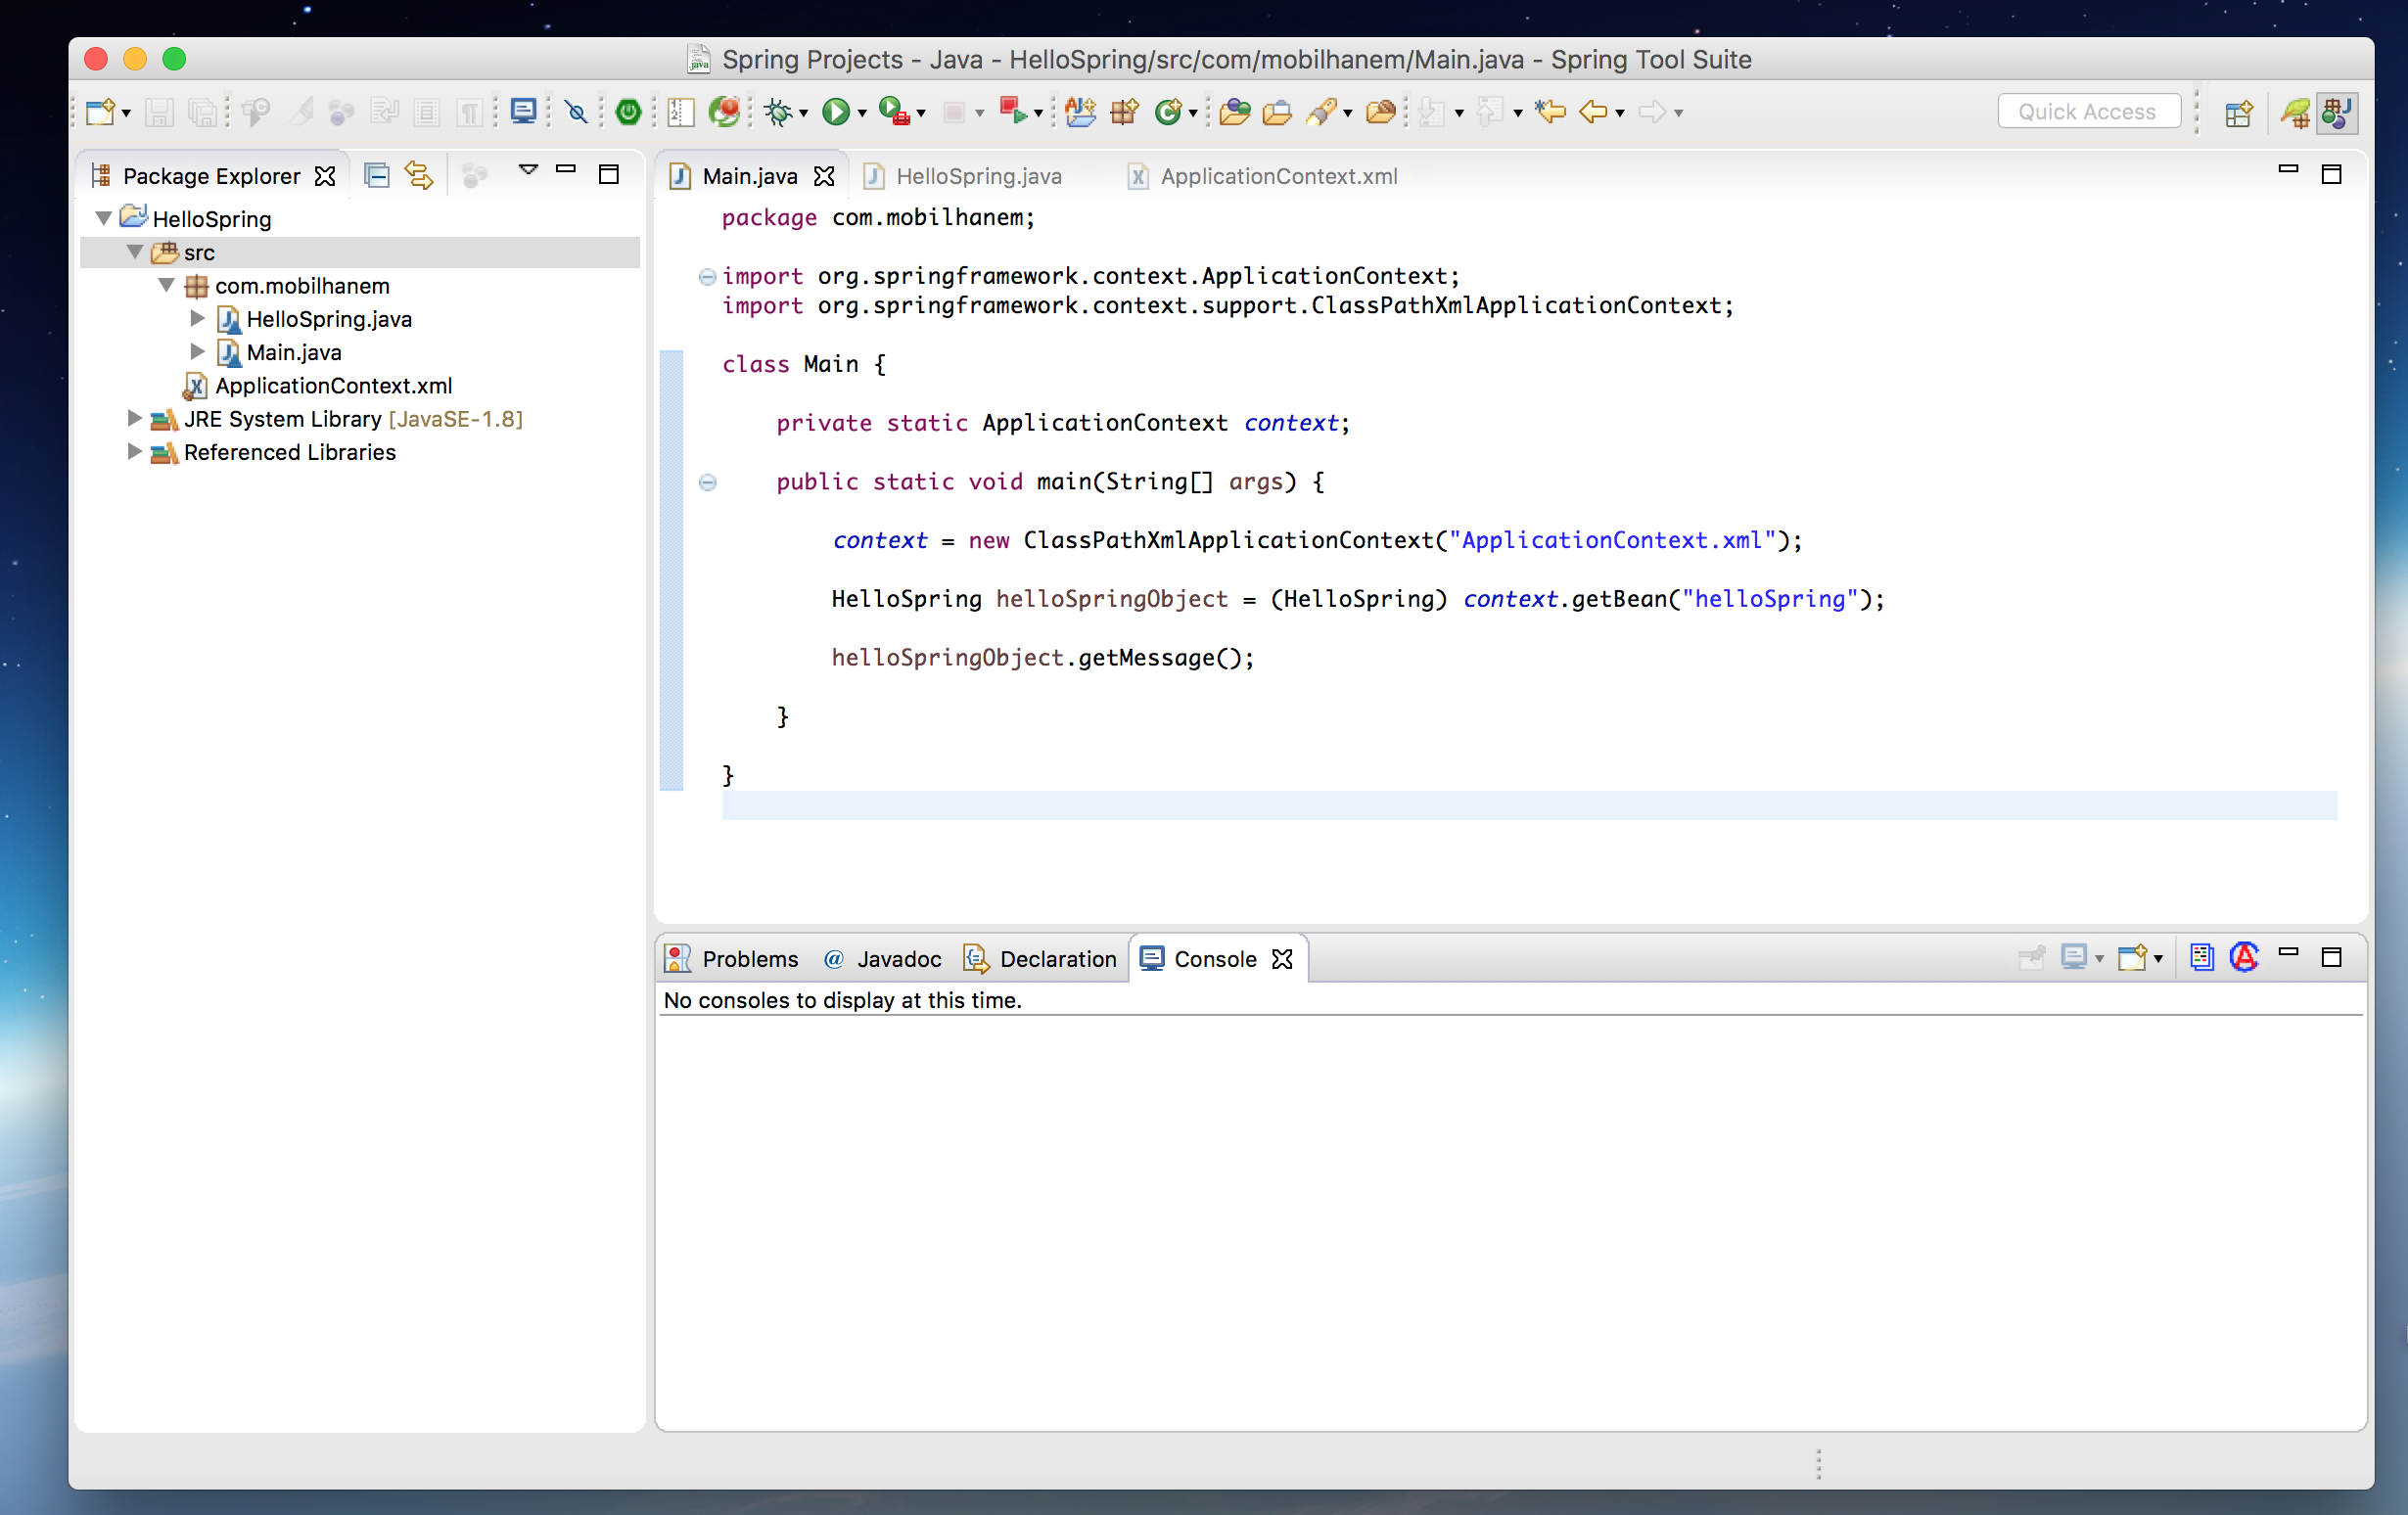
Task: Toggle Link with Editor in Package Explorer
Action: (419, 176)
